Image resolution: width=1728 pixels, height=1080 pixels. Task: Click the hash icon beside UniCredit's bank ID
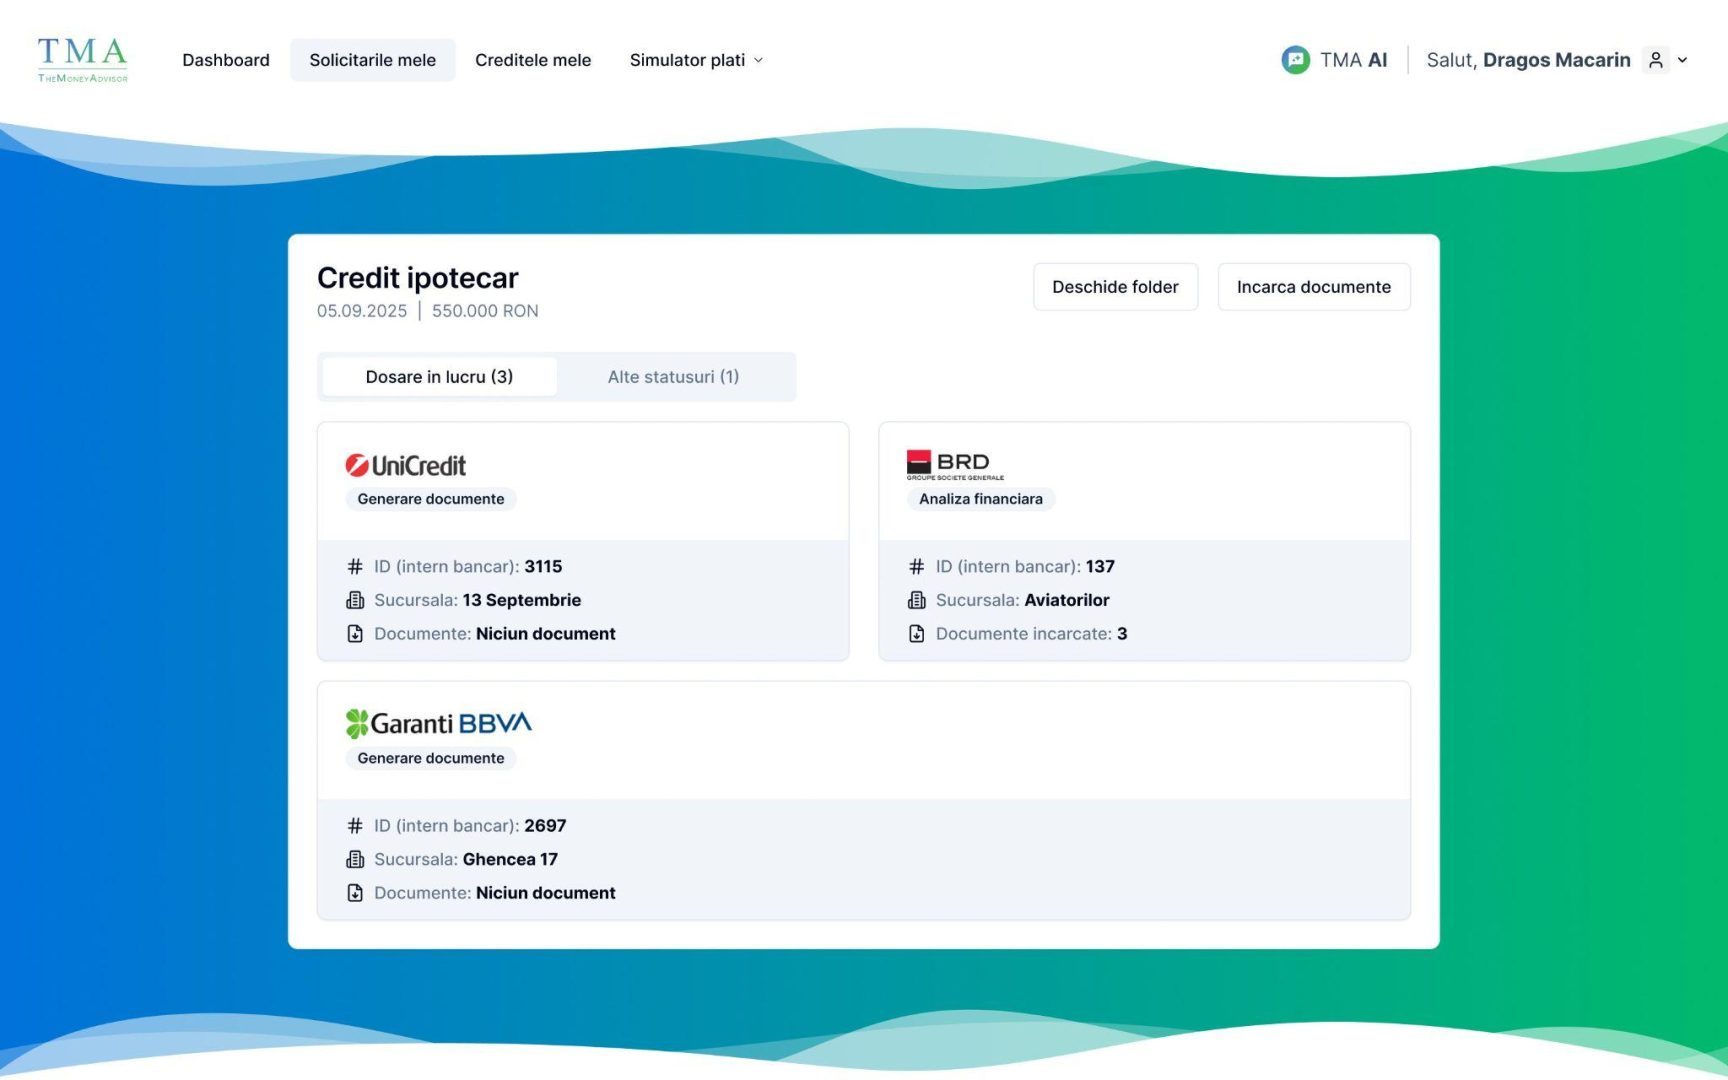point(356,566)
